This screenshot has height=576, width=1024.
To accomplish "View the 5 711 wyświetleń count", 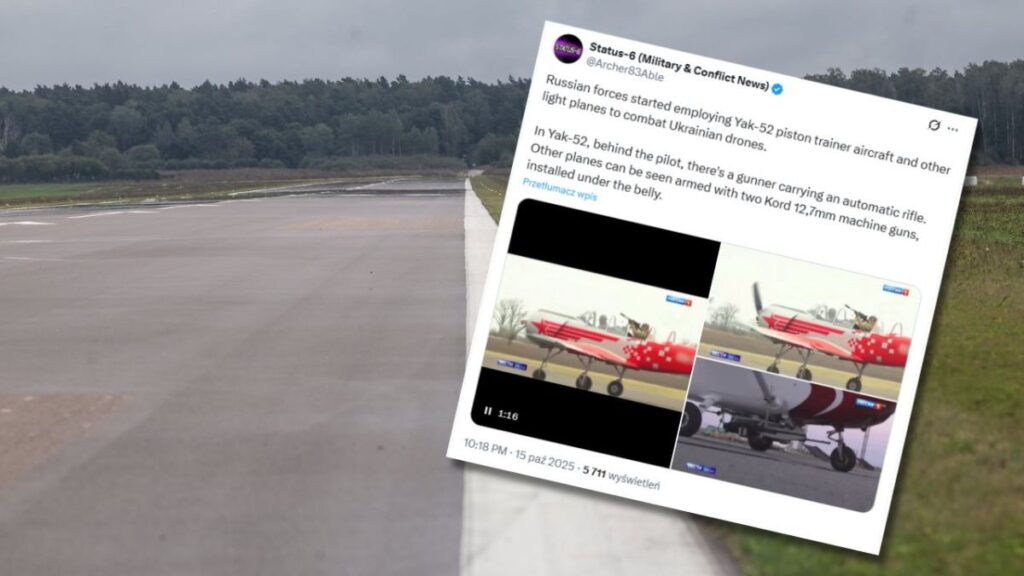I will pos(621,477).
